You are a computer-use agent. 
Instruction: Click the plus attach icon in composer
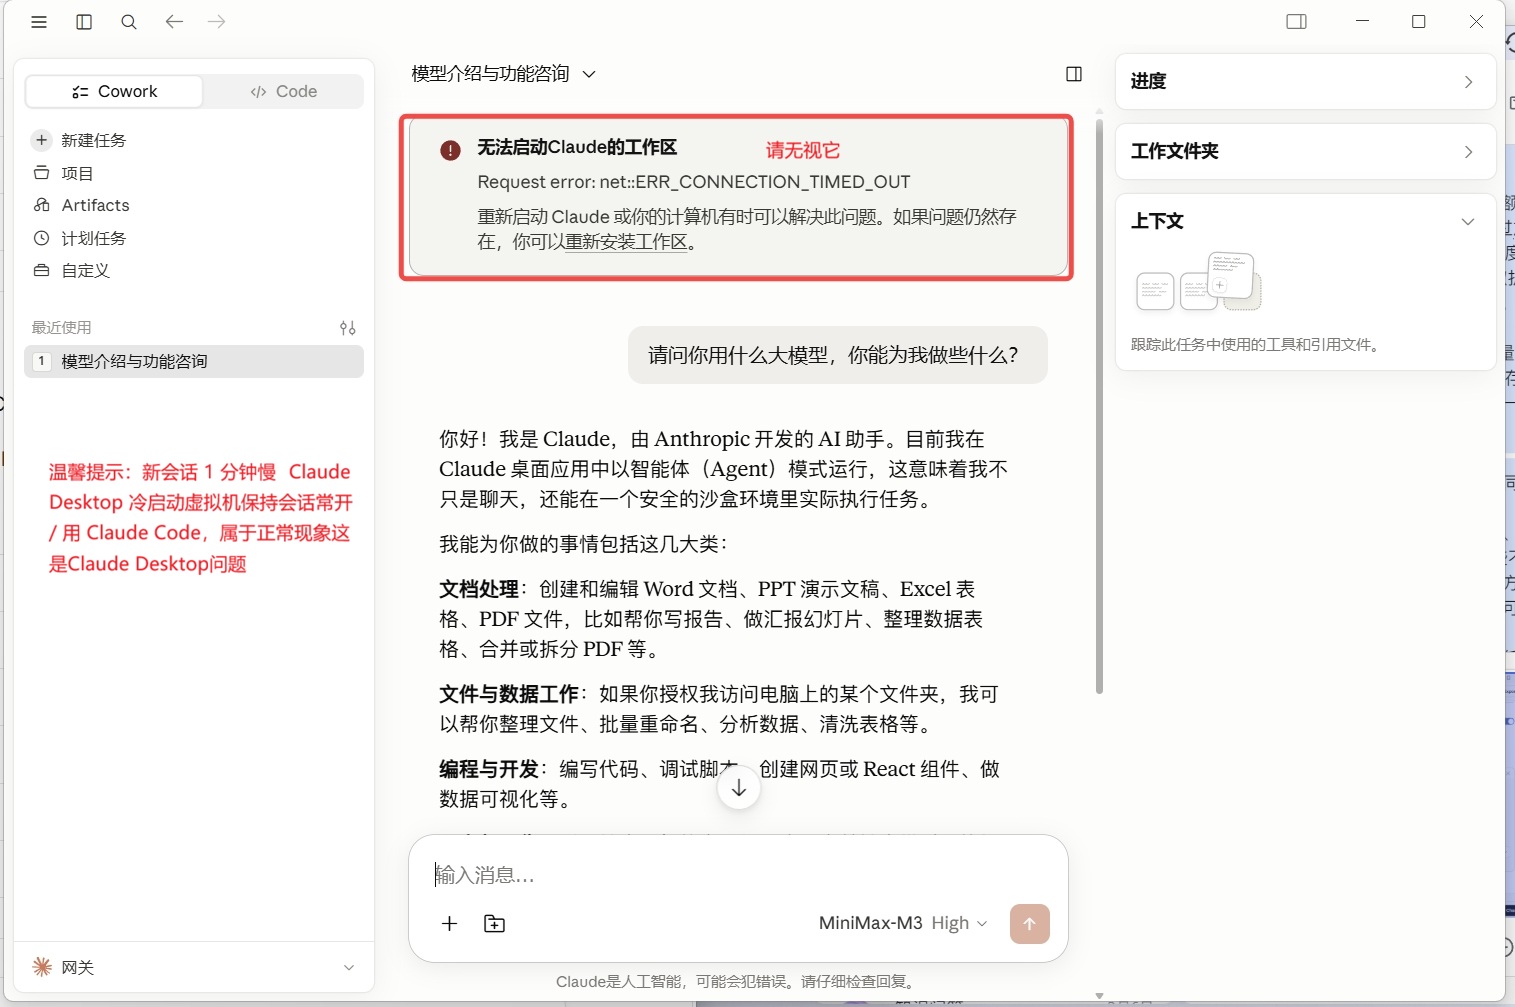pos(450,923)
